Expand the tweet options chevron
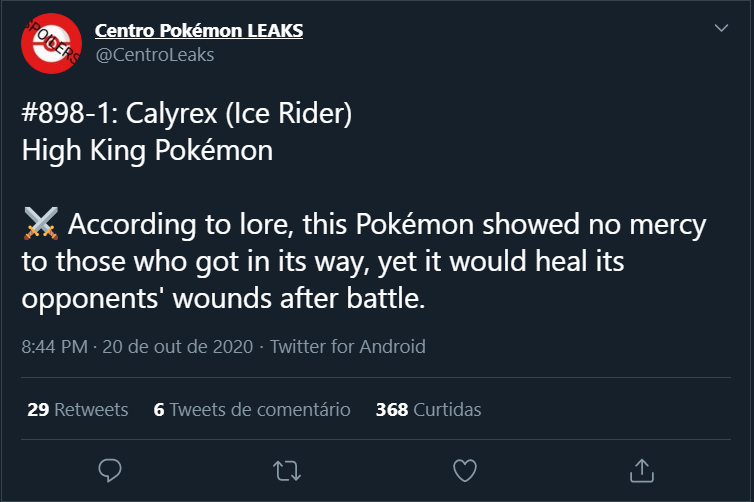This screenshot has height=502, width=754. click(x=721, y=30)
